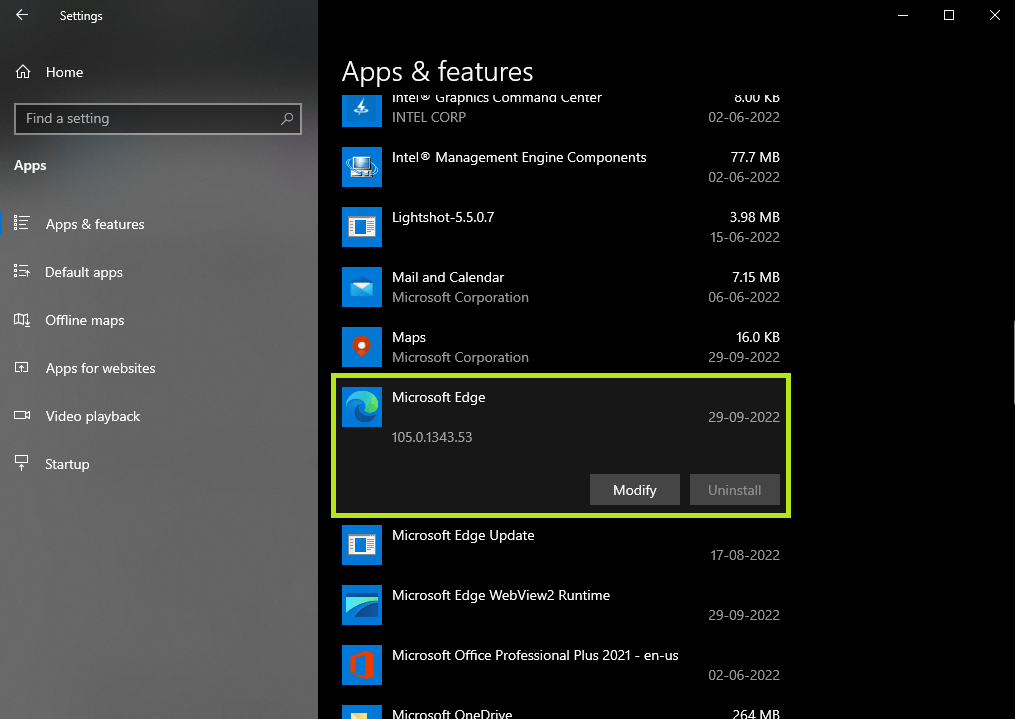Click the Offline maps icon
Screen dimensions: 1015x719
pyautogui.click(x=21, y=320)
